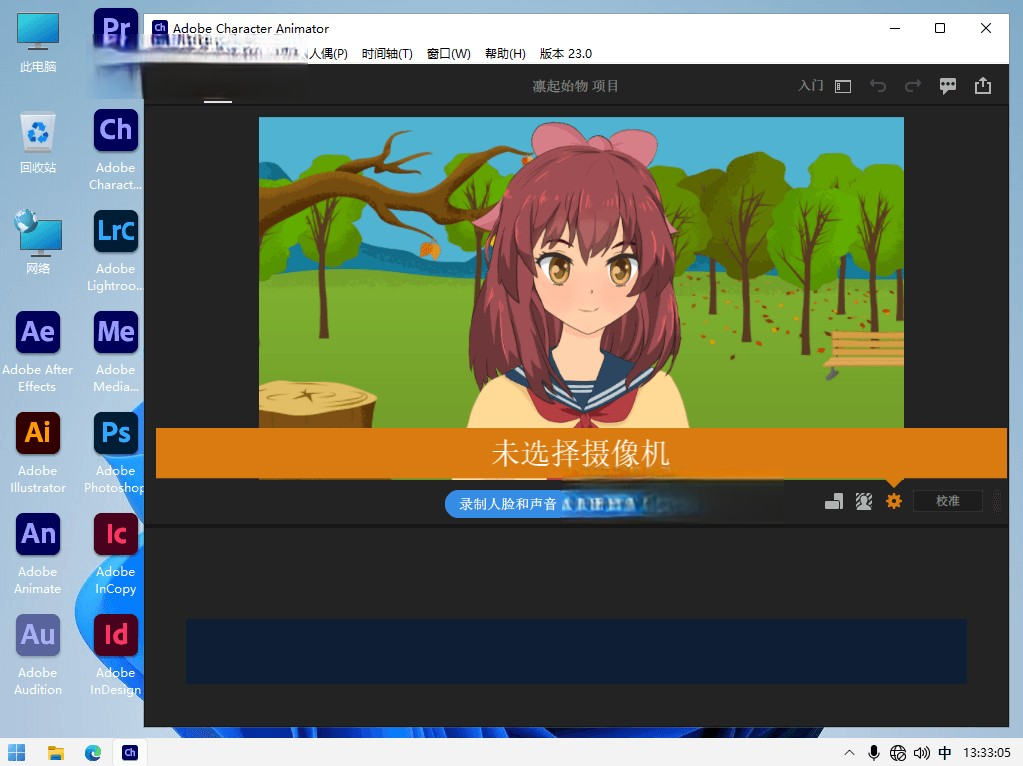The height and width of the screenshot is (766, 1023).
Task: Click the dark blue timeline area
Action: (x=575, y=651)
